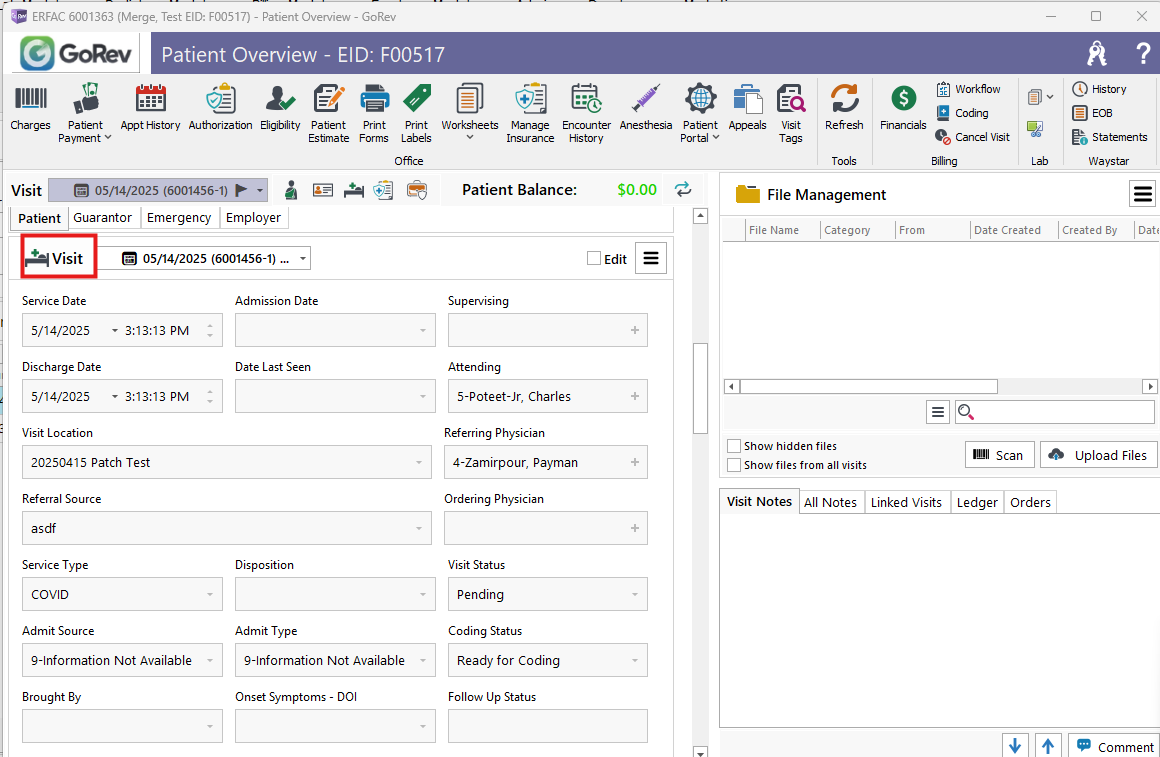Open Visit Tags

(791, 114)
